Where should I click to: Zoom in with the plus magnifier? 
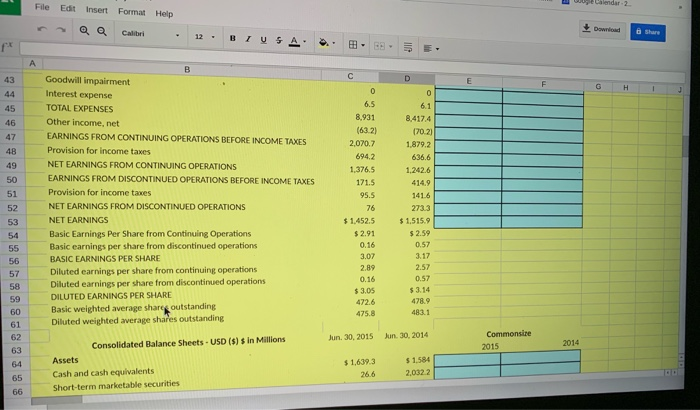84,30
